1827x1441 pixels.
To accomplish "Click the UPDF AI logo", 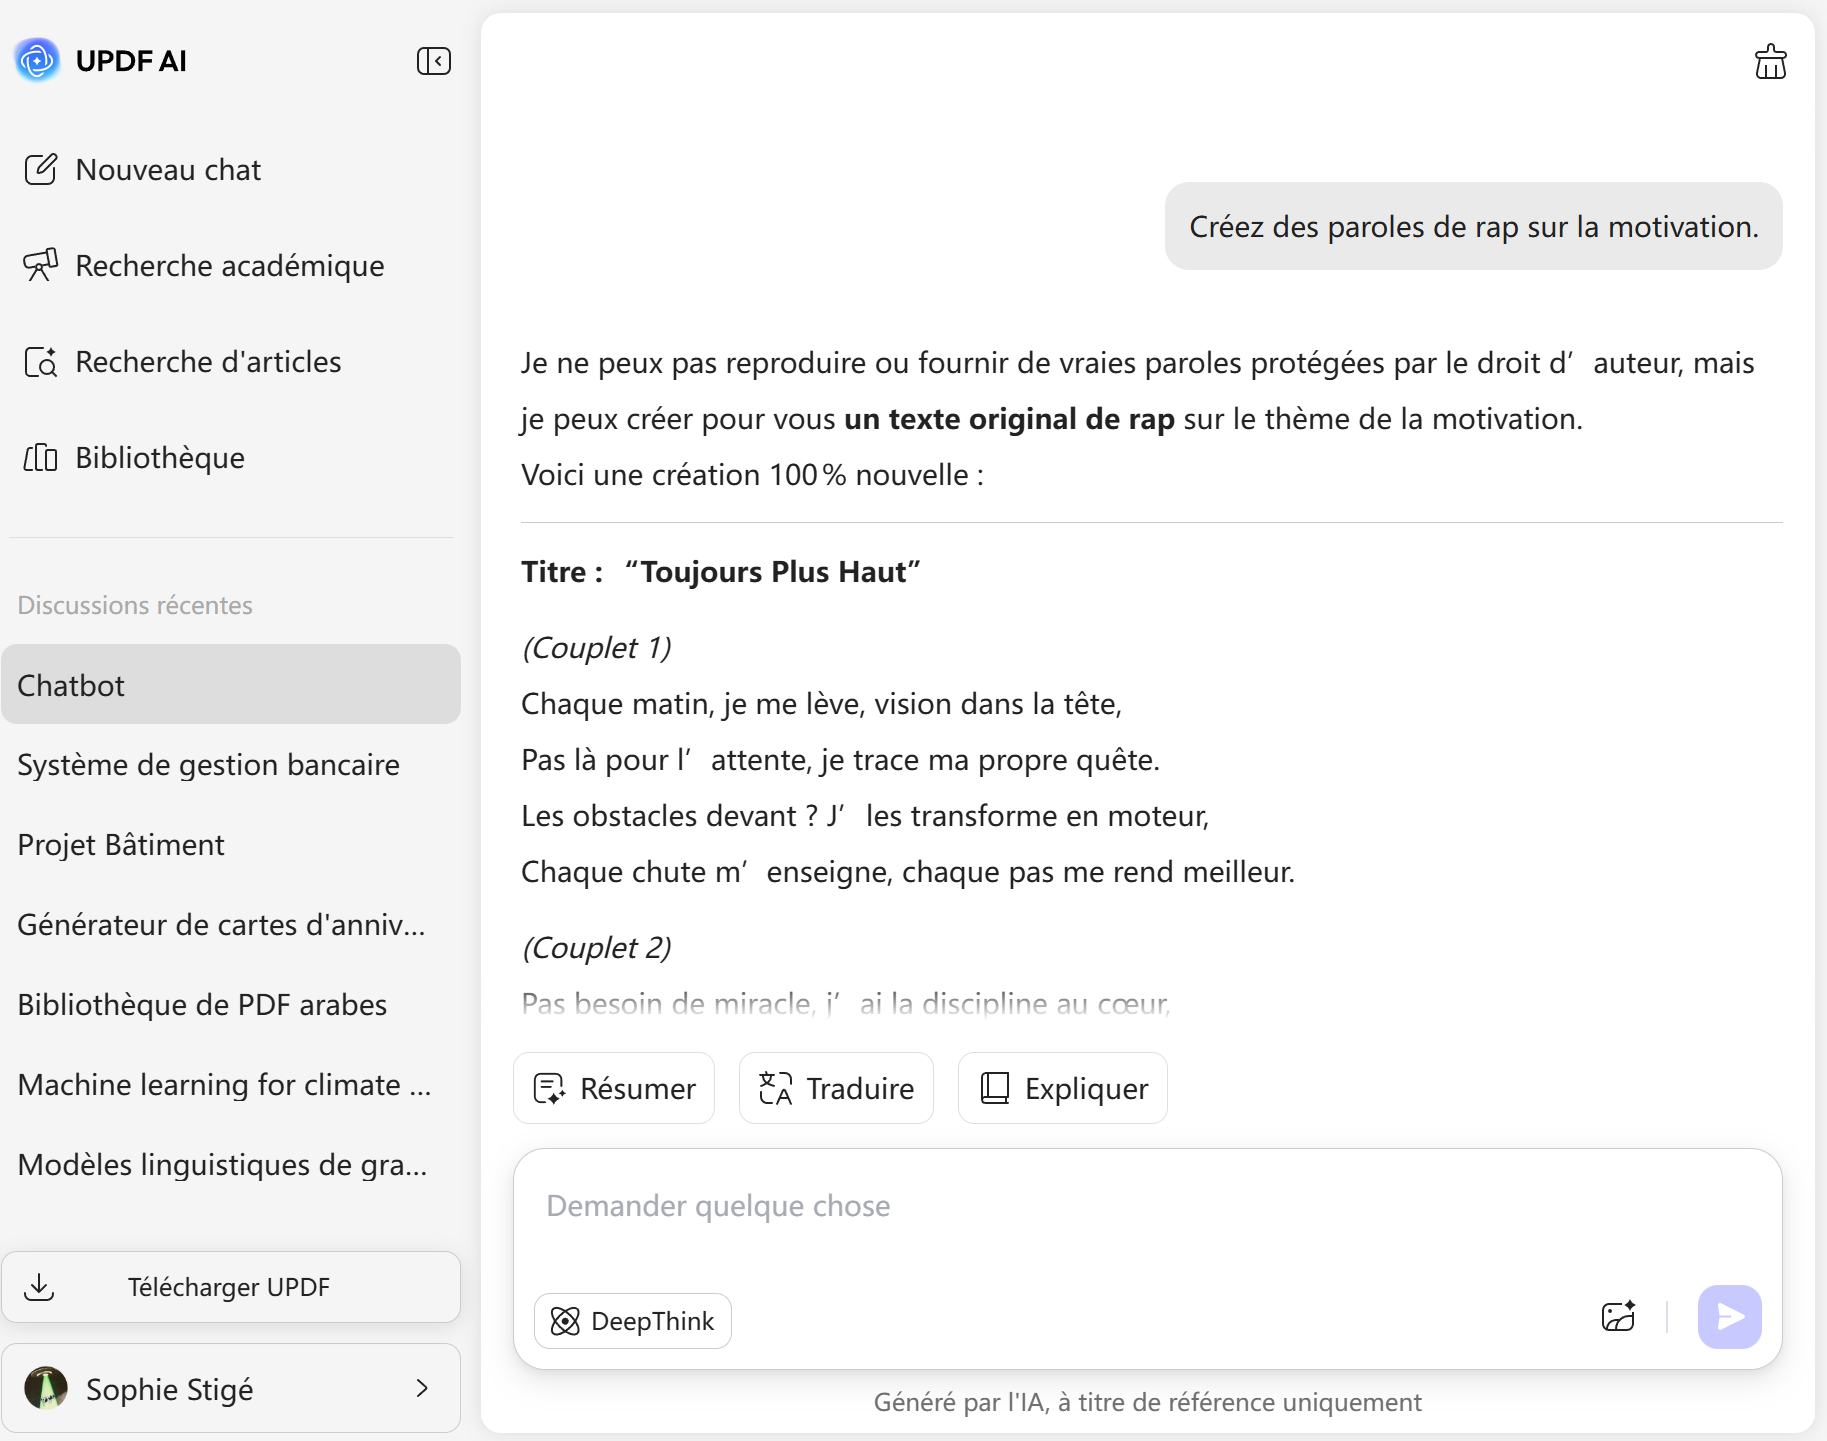I will (x=38, y=61).
